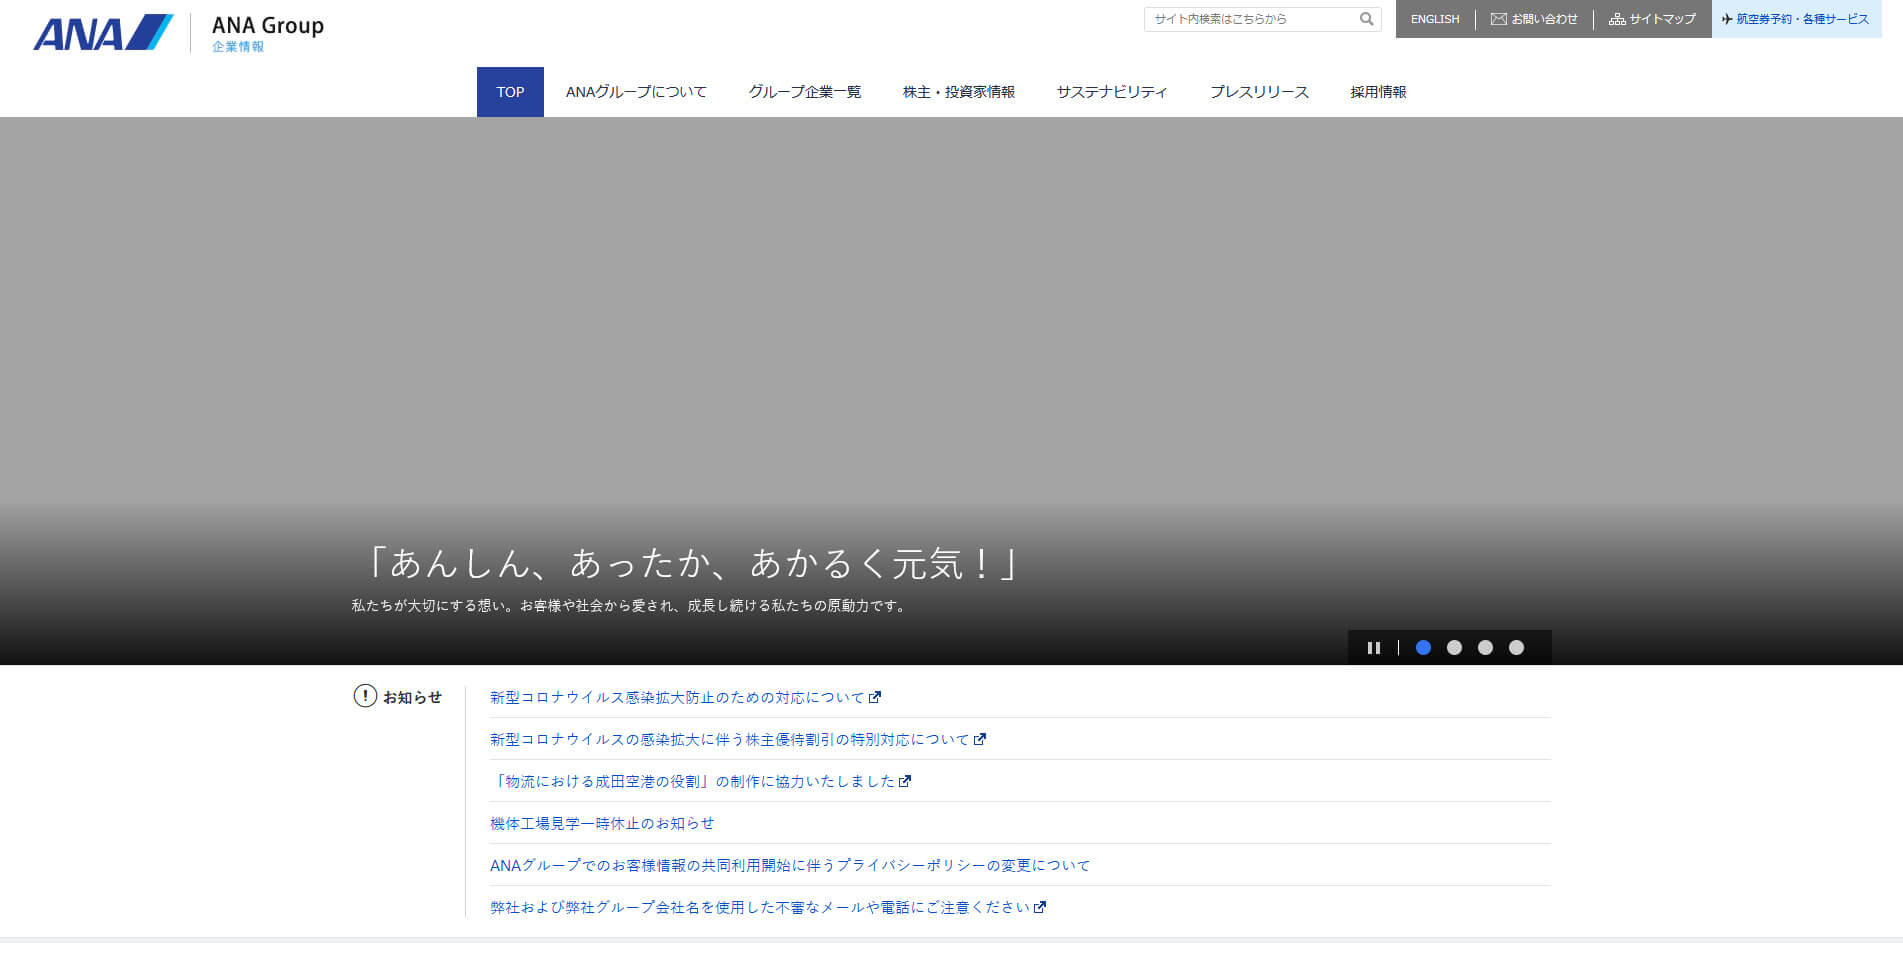Select the third slideshow dot

coord(1485,648)
